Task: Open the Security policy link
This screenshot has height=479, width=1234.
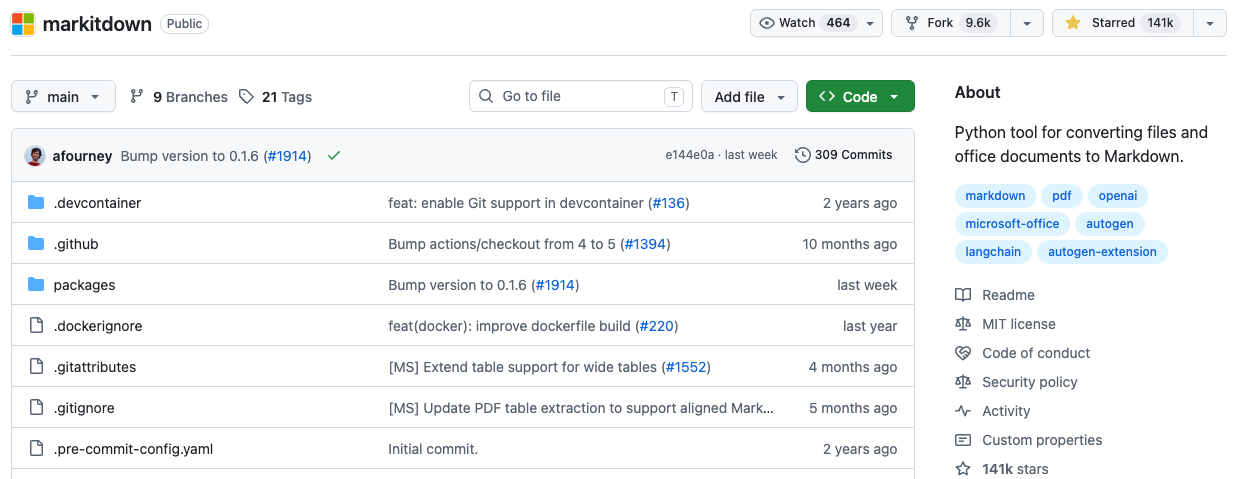Action: (1016, 382)
